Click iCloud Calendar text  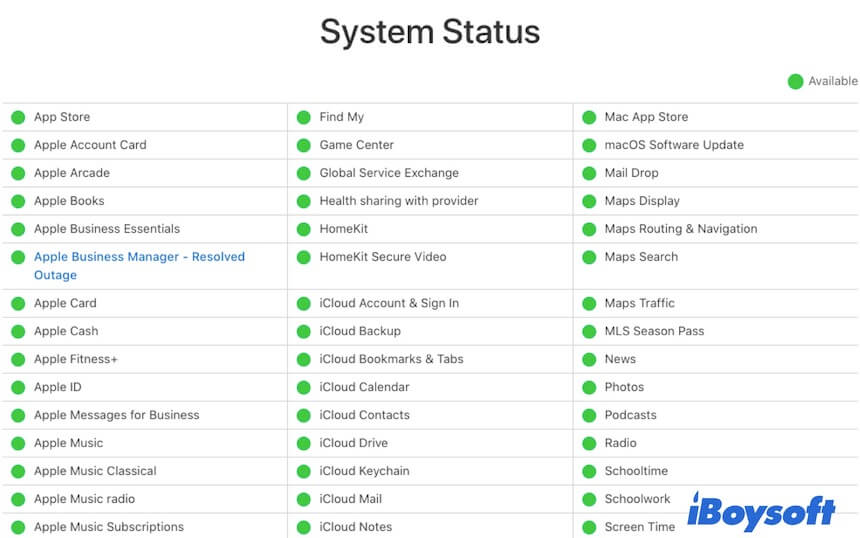(364, 387)
